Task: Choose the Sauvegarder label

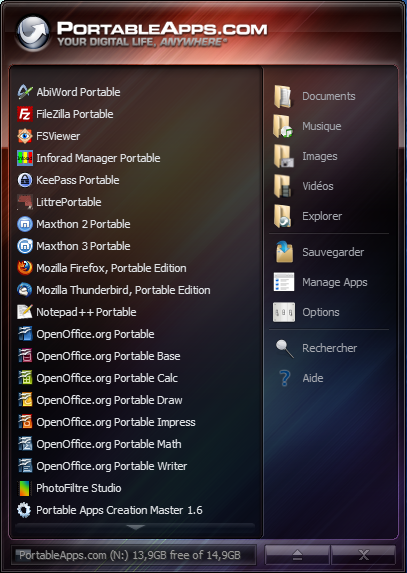Action: point(333,252)
